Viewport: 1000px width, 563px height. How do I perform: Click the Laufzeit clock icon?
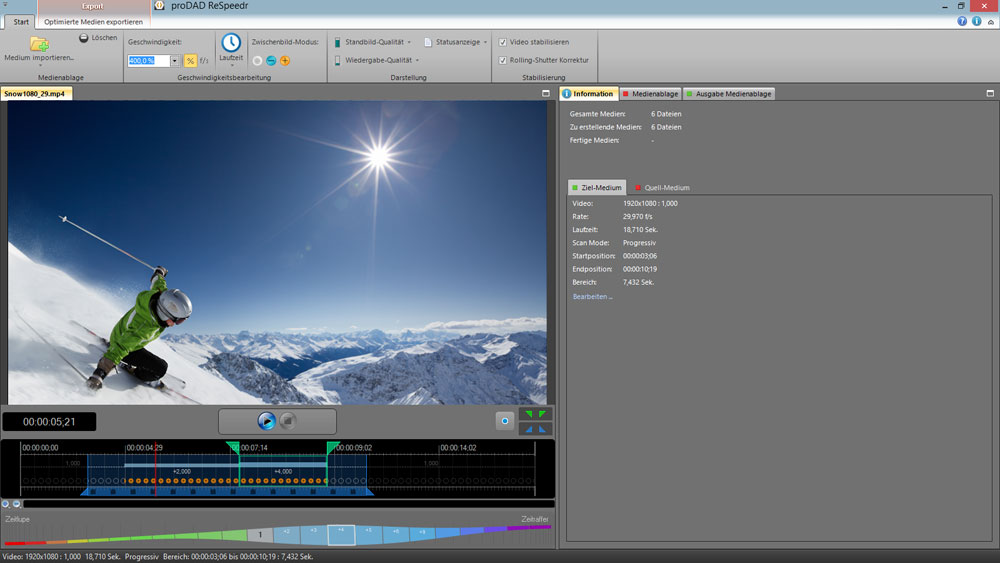[231, 43]
